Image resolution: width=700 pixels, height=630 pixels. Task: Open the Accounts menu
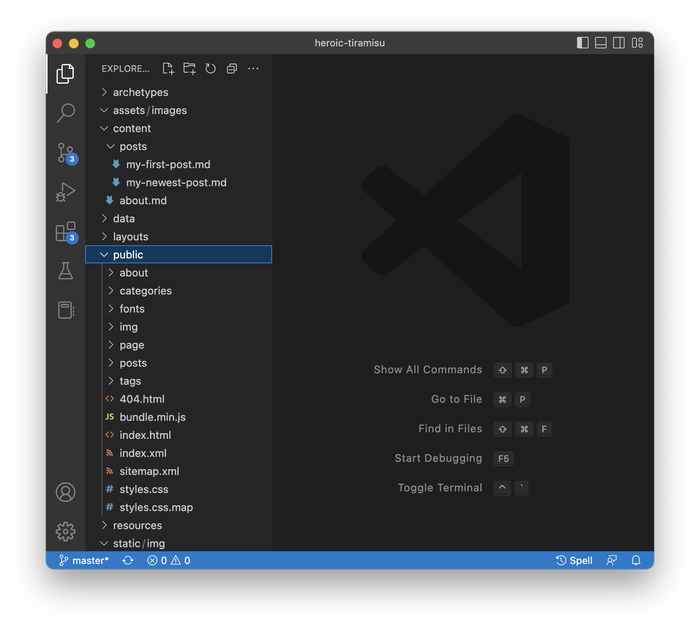tap(66, 492)
